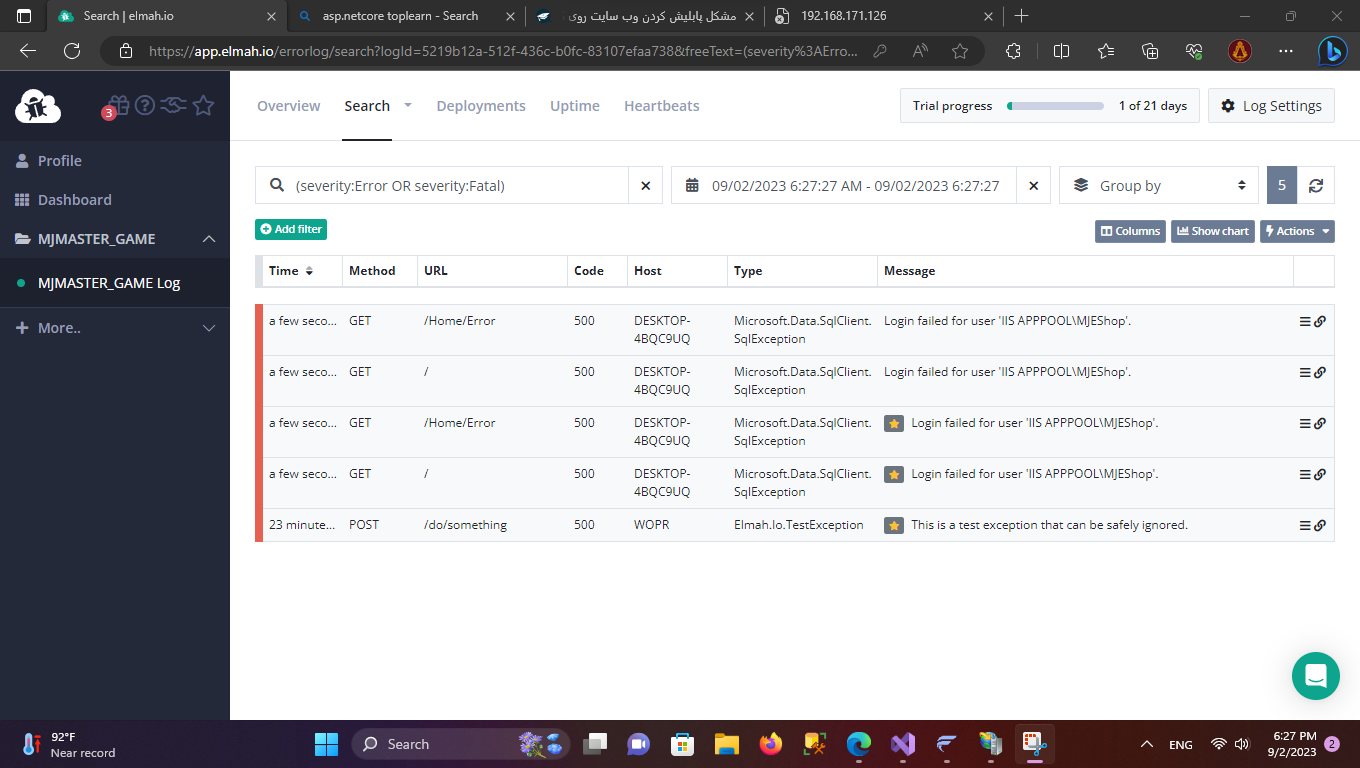Switch to the Overview tab
This screenshot has width=1360, height=768.
coord(289,106)
